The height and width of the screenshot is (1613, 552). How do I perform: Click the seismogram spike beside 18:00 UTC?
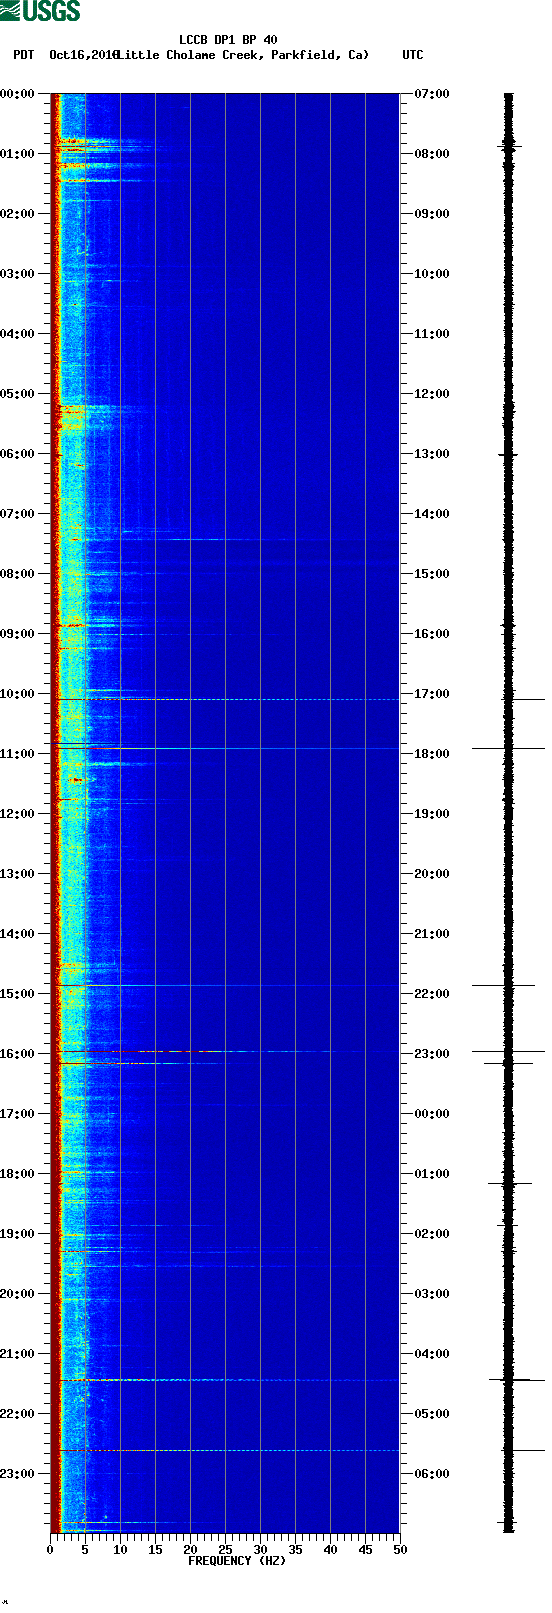(508, 748)
